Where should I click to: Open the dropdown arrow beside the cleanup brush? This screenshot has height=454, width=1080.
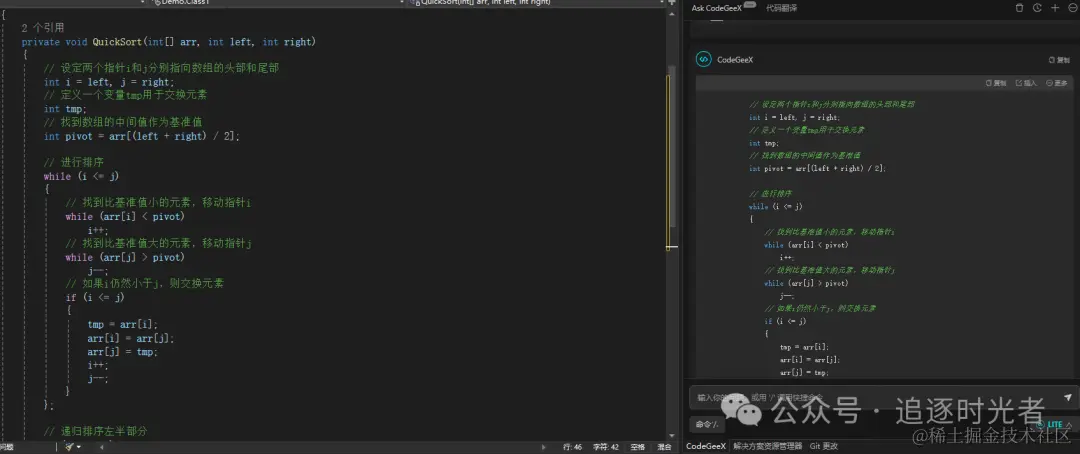click(x=79, y=446)
